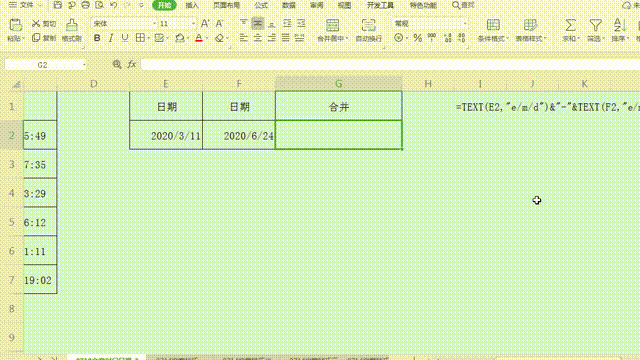
Task: Click the Save icon in quick access toolbar
Action: 58,5
